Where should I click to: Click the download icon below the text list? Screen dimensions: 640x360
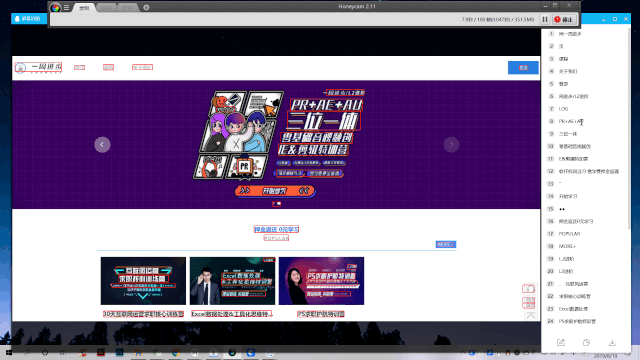pos(612,342)
